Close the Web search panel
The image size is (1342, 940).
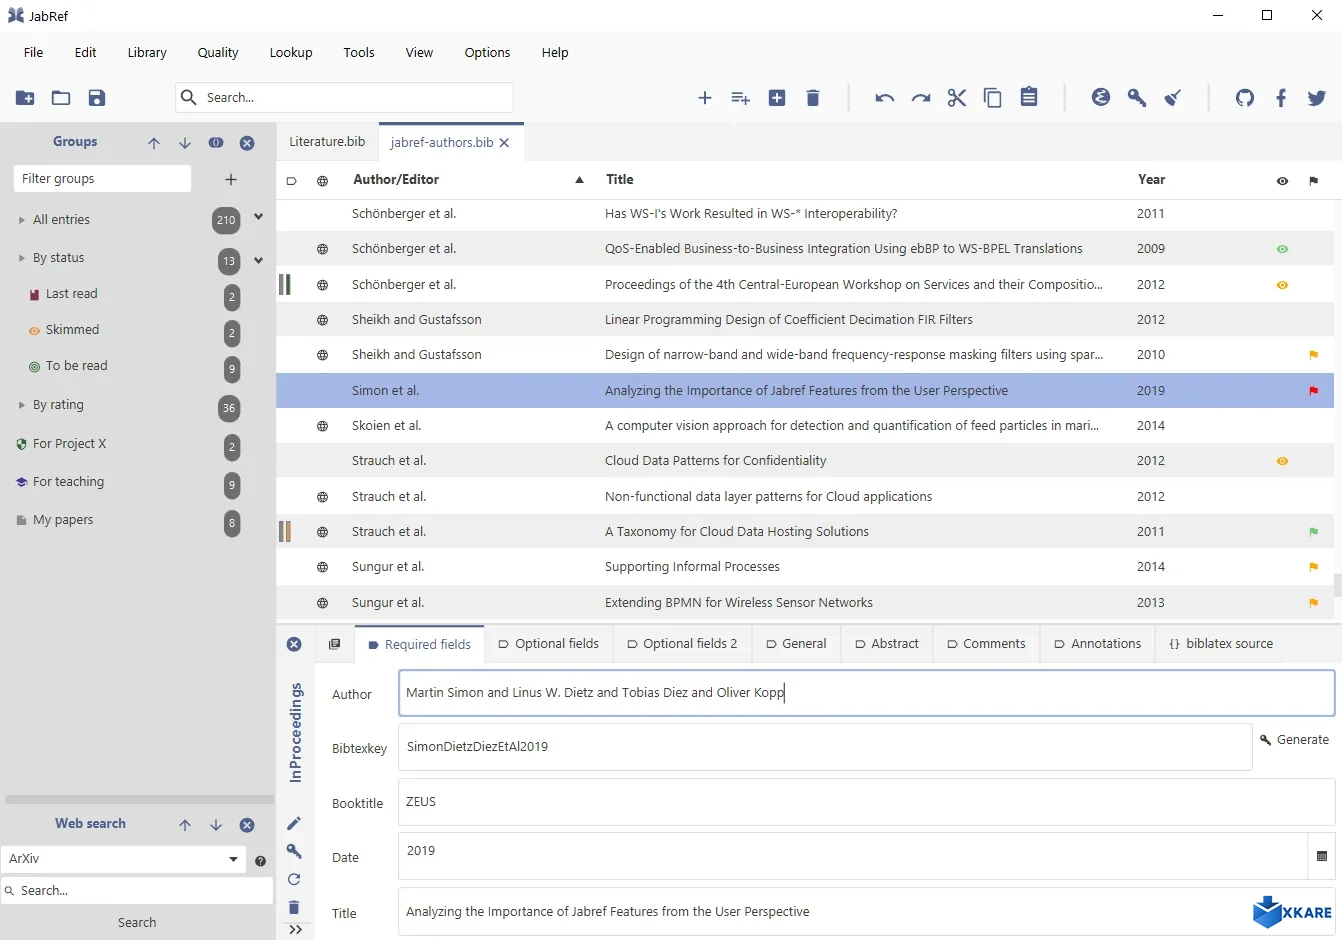247,825
